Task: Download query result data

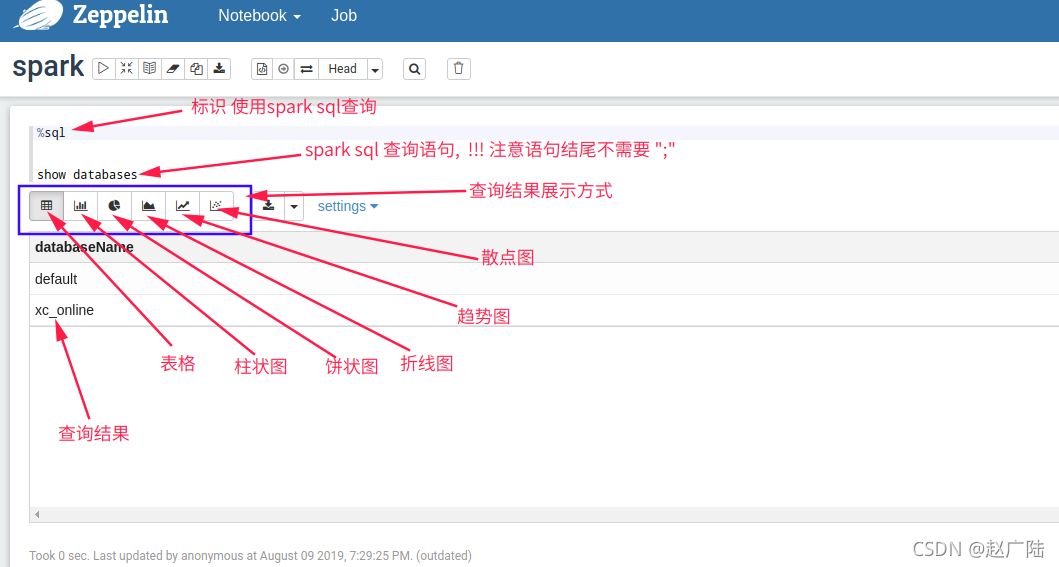Action: [269, 206]
